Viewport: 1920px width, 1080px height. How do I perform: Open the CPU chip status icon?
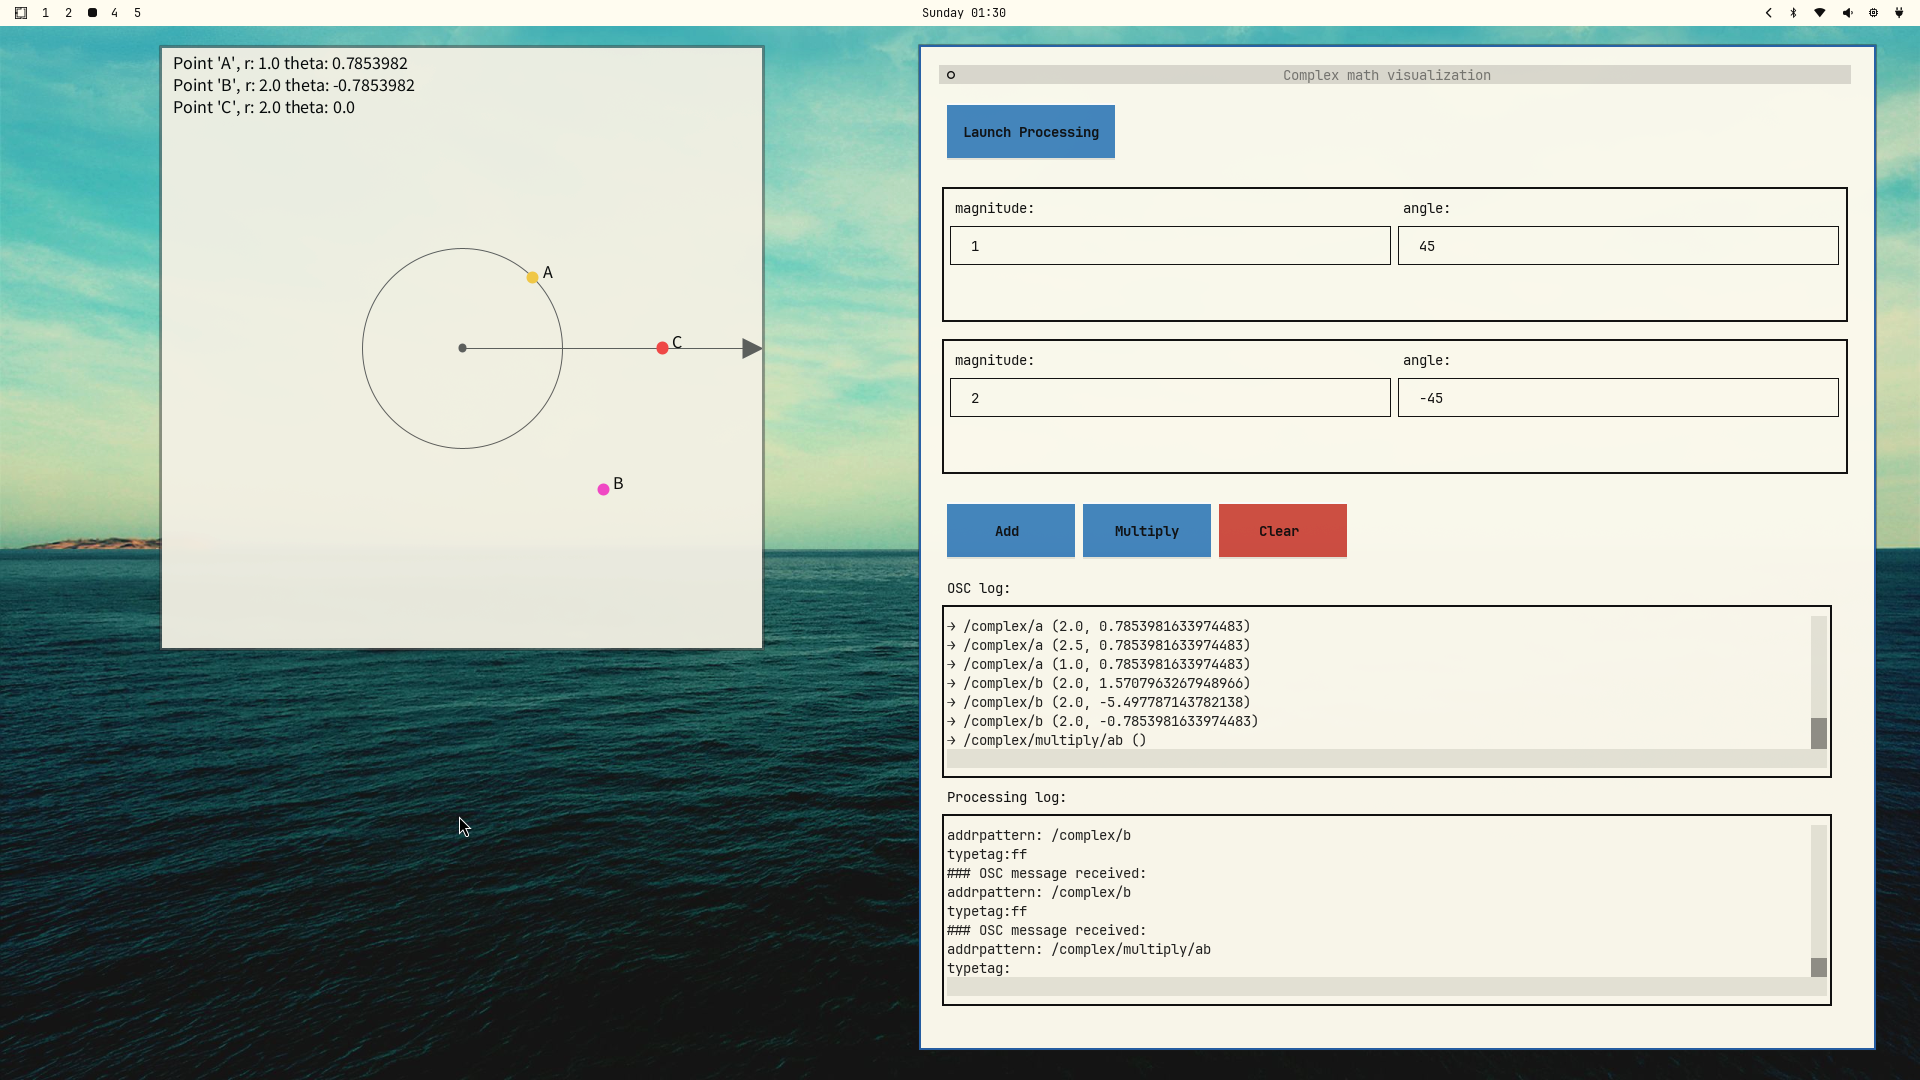(x=1873, y=13)
